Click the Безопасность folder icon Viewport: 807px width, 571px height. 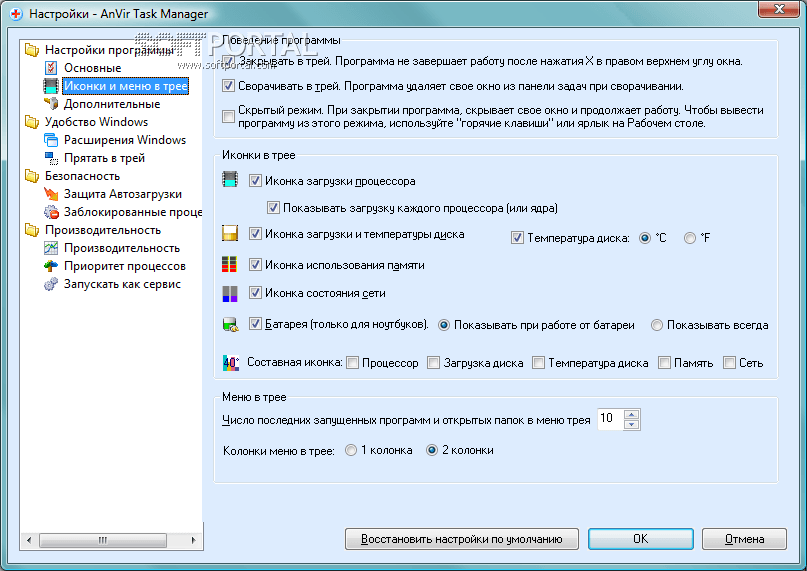32,176
